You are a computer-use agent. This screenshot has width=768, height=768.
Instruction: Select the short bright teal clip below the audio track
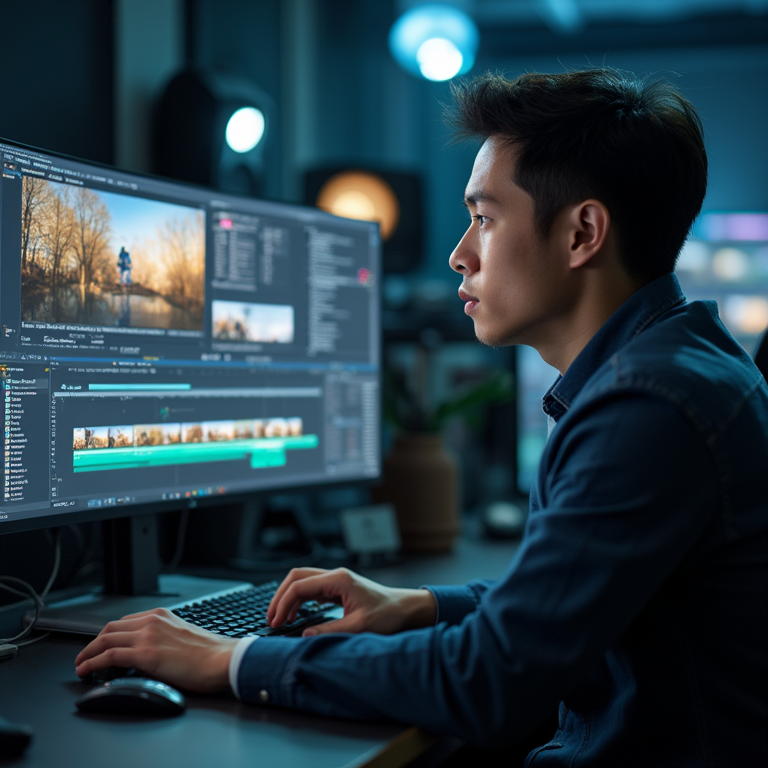[x=268, y=458]
